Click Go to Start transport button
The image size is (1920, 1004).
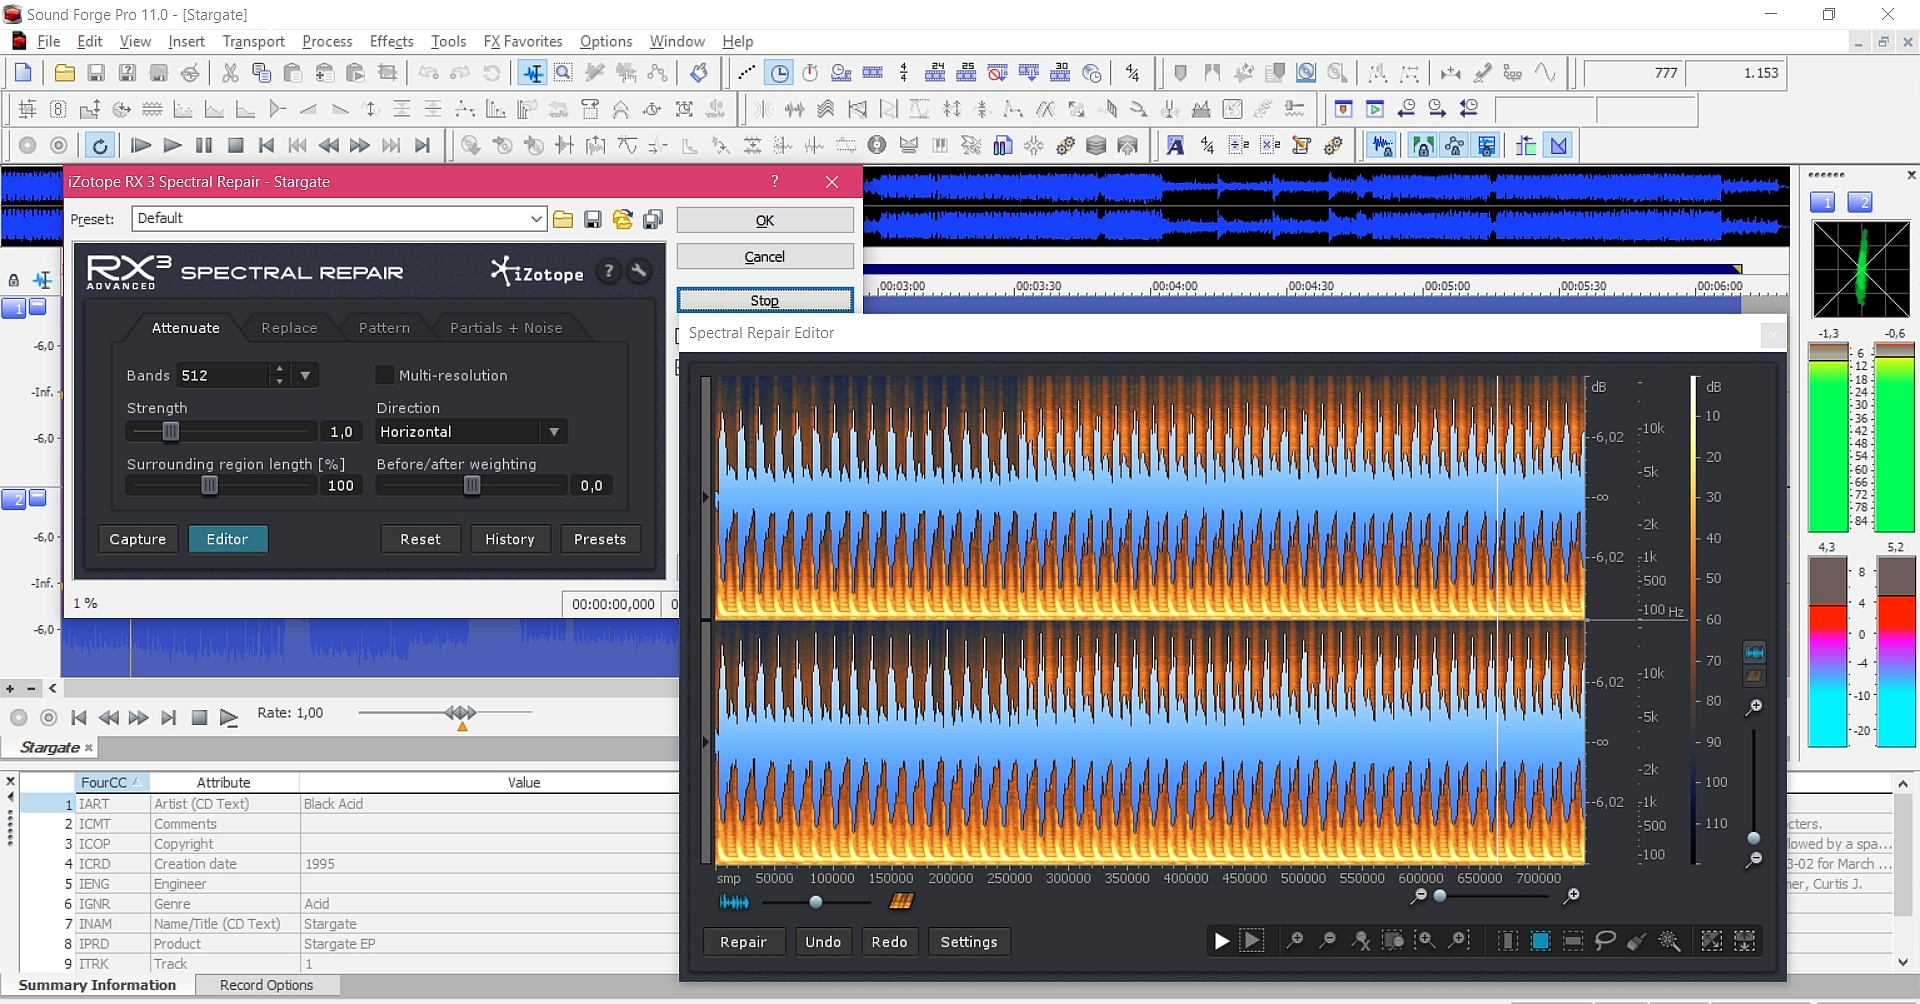266,146
